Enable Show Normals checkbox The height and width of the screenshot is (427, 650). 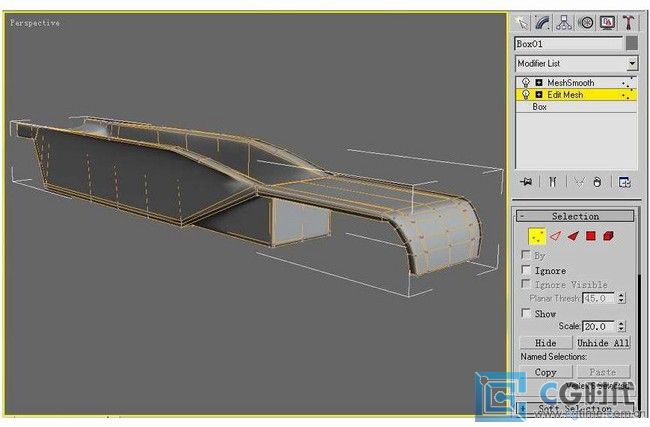pos(526,313)
